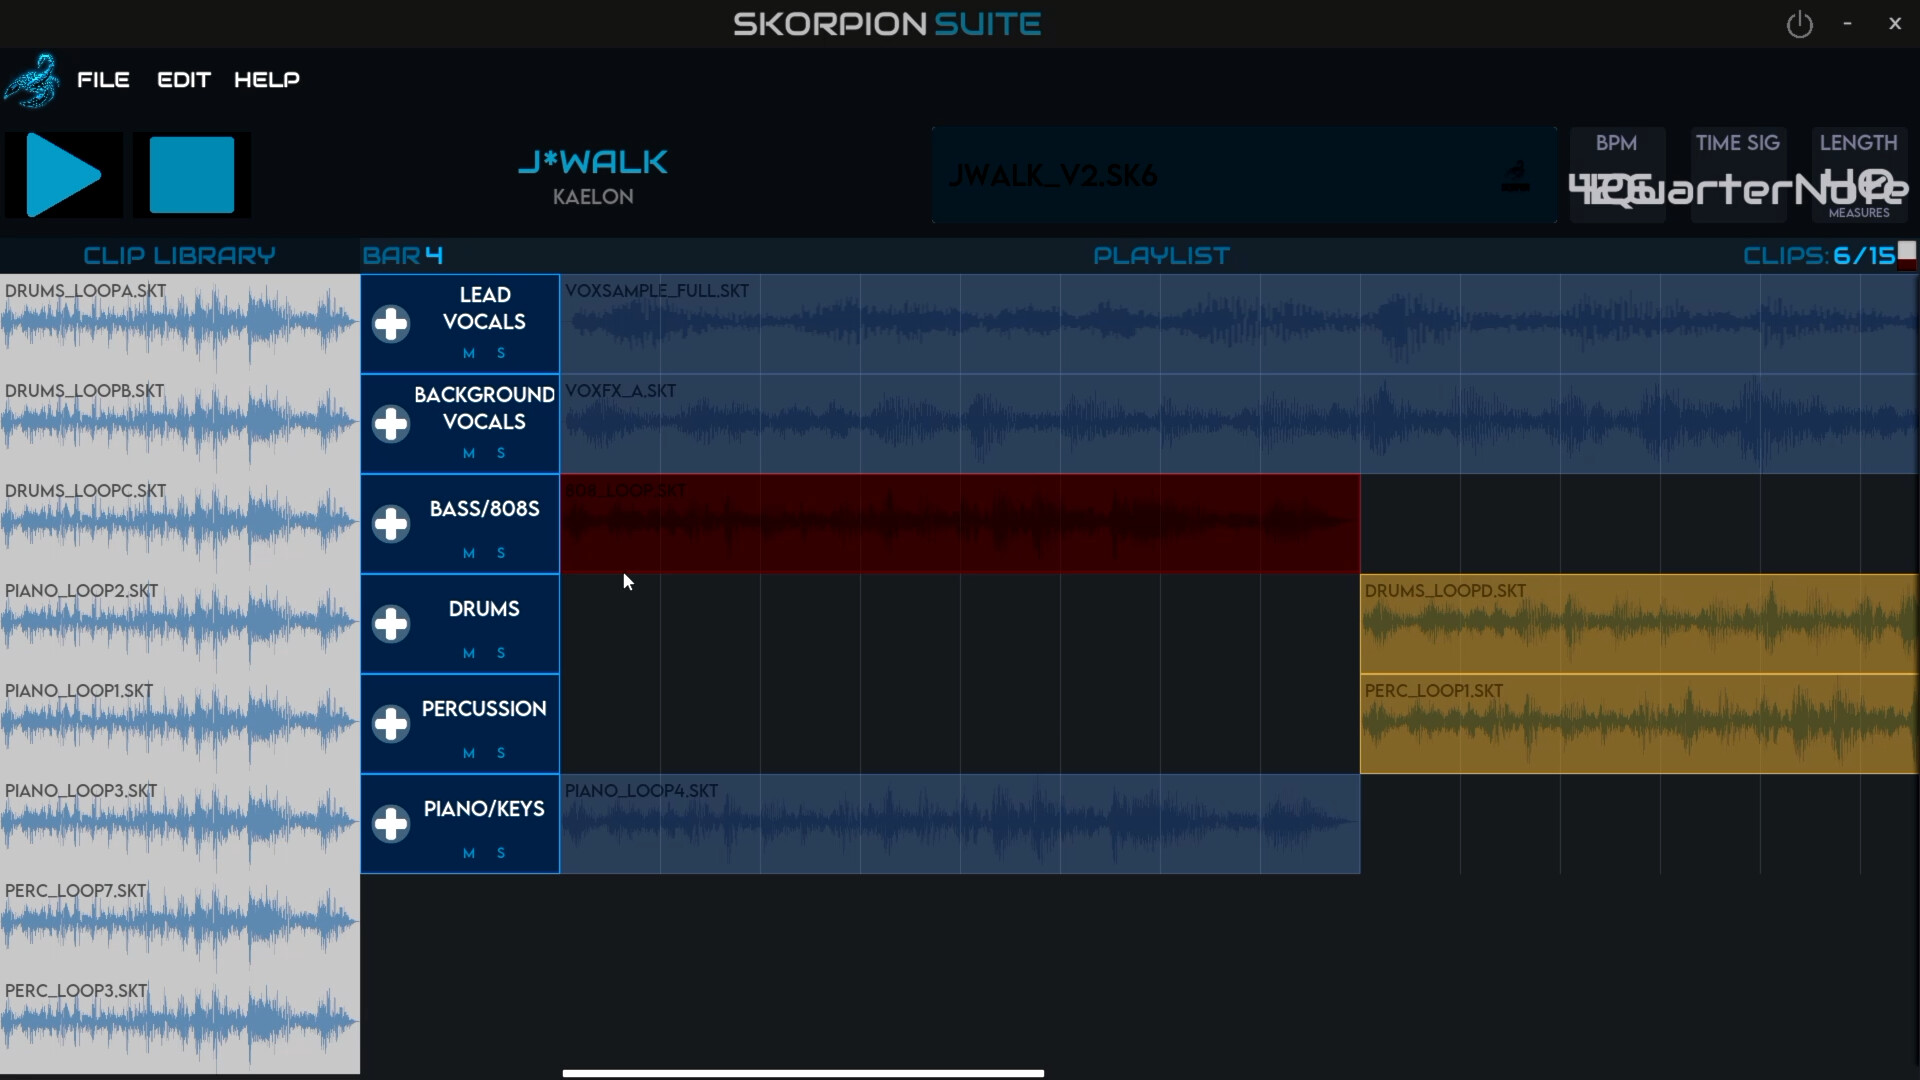Add a clip to the Bass/808s track
The width and height of the screenshot is (1920, 1080).
(x=391, y=524)
